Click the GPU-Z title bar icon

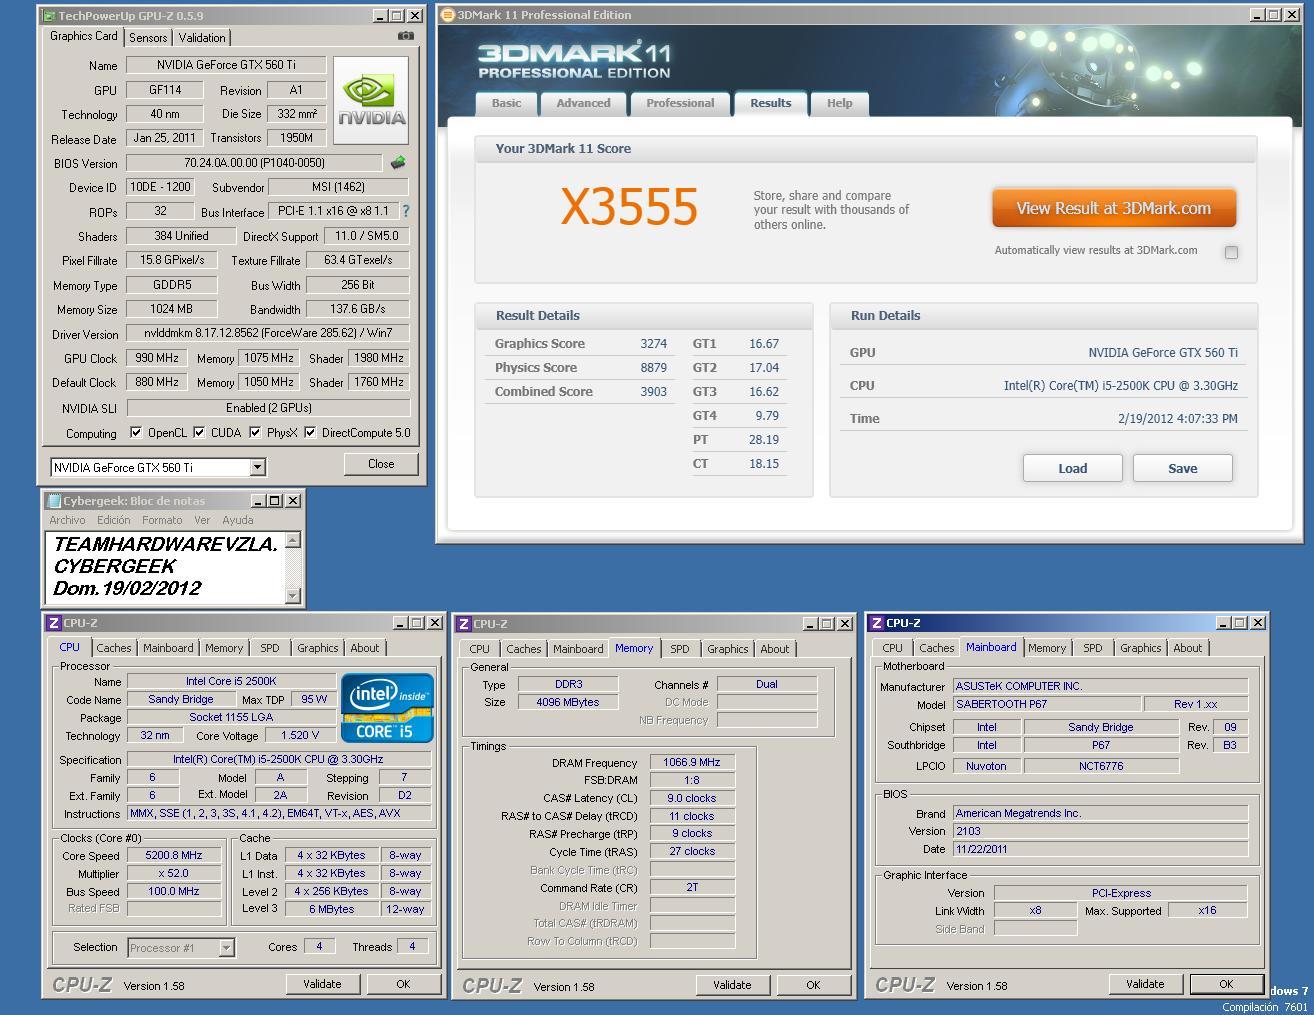tap(50, 16)
